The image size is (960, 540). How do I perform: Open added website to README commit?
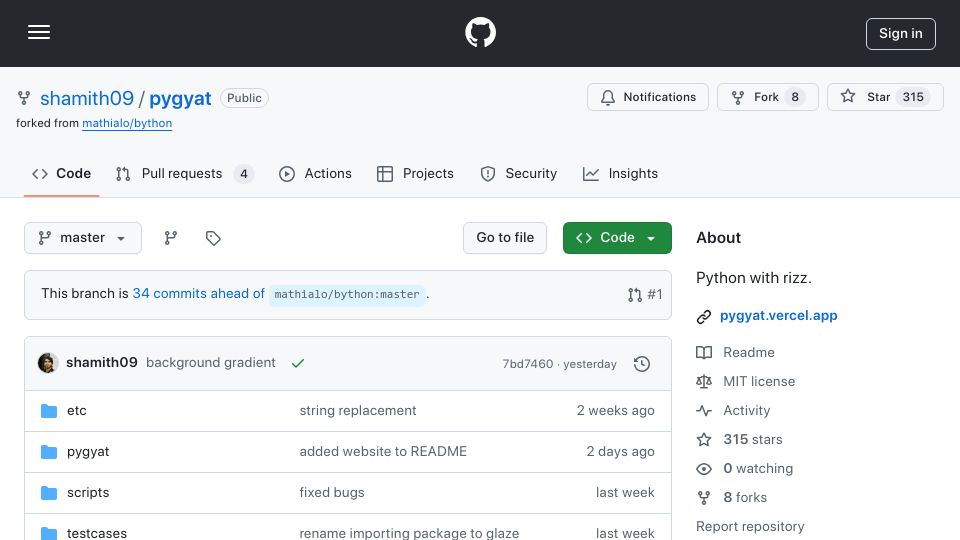click(383, 451)
